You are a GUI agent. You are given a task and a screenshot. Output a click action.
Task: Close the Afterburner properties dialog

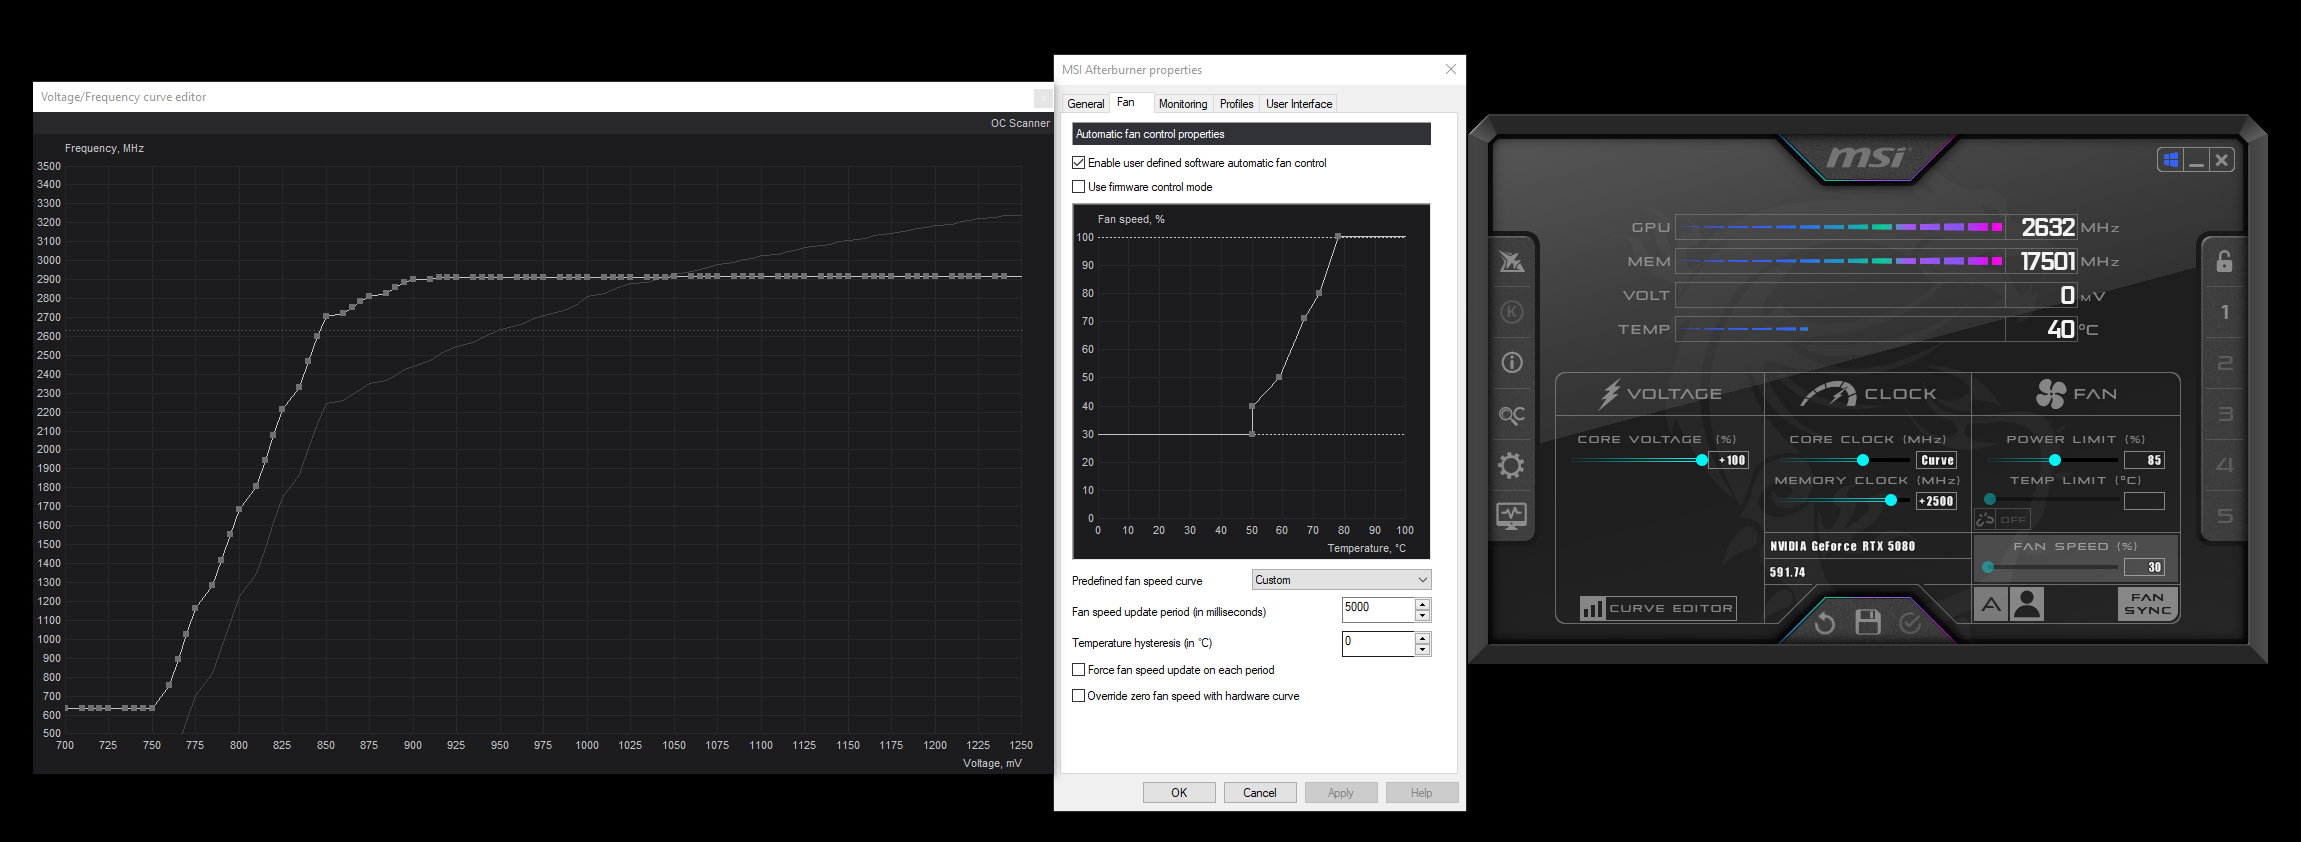(x=1450, y=69)
